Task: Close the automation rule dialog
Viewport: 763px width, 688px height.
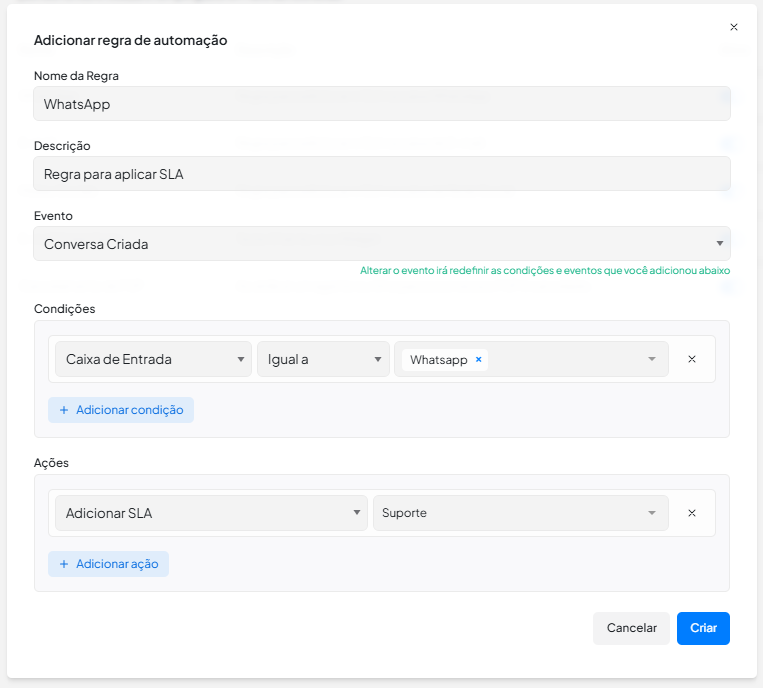Action: pyautogui.click(x=734, y=28)
